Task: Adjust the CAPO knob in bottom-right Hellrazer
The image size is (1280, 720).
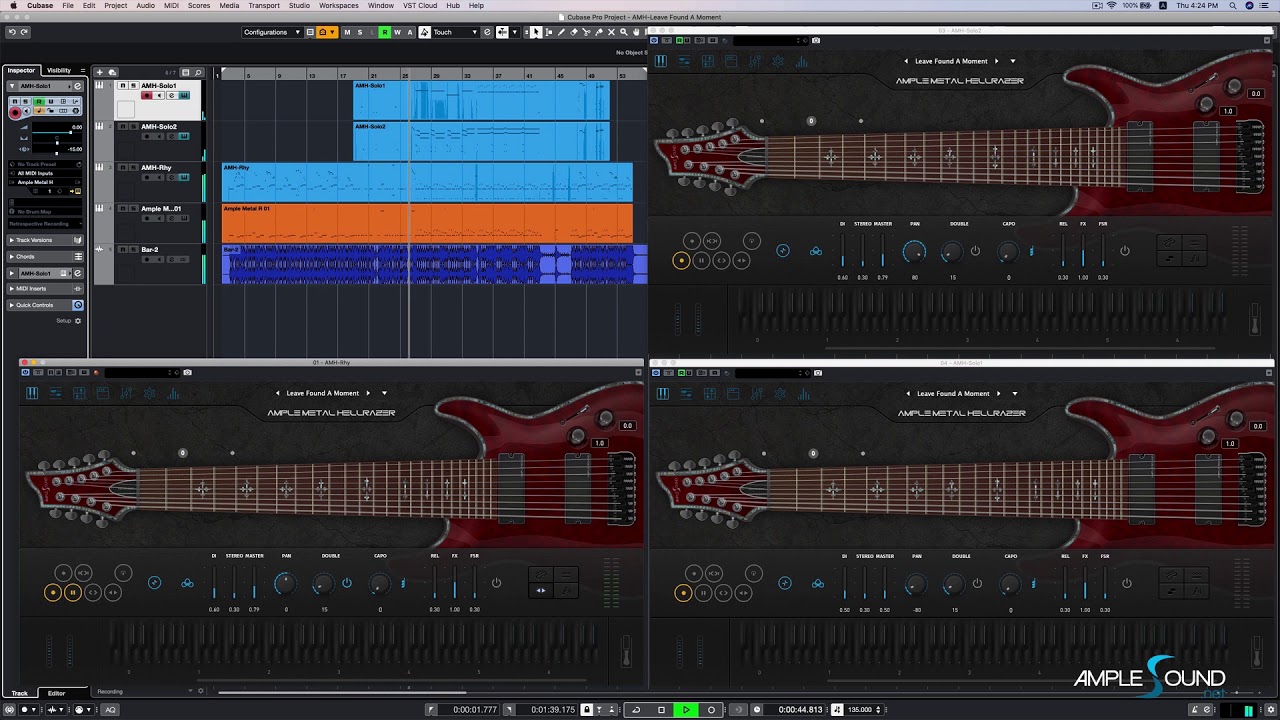Action: click(1010, 584)
